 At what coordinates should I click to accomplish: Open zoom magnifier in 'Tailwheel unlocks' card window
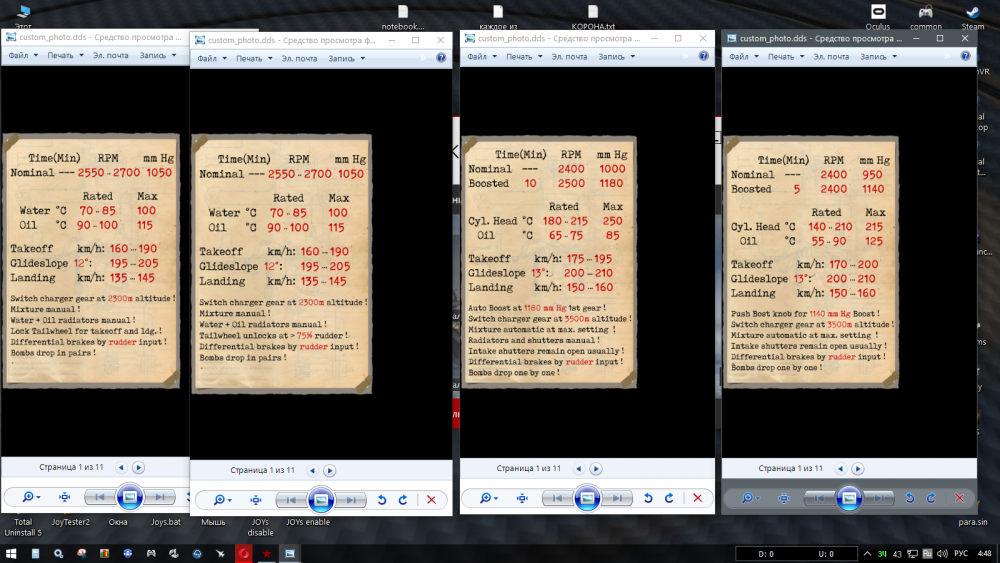[x=222, y=500]
